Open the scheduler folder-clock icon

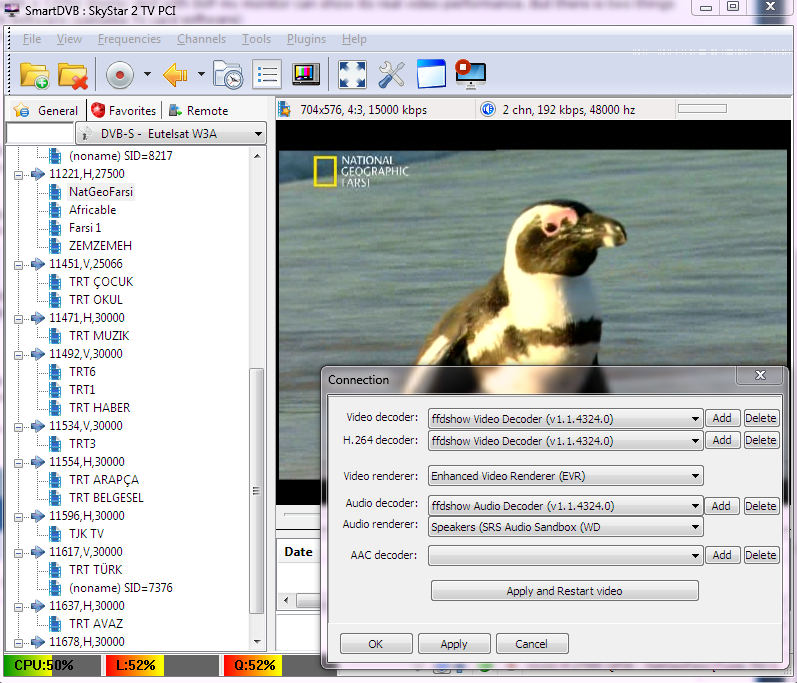228,74
